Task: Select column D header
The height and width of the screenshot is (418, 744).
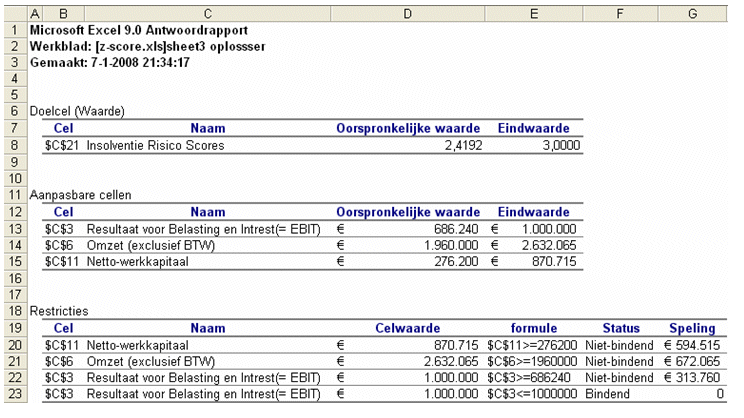Action: point(408,14)
